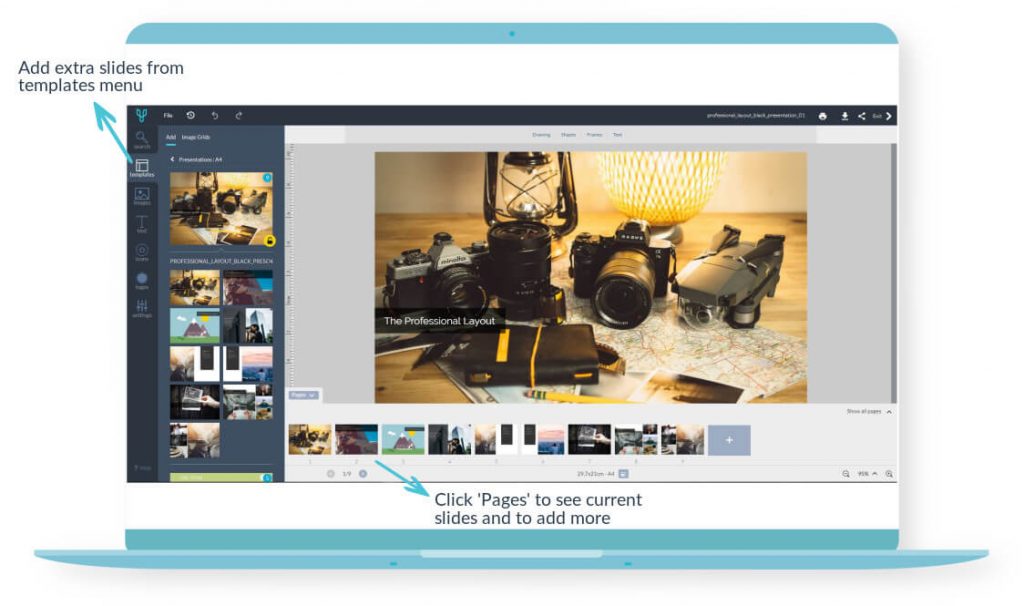Open the Print option
Image resolution: width=1024 pixels, height=606 pixels.
[823, 116]
